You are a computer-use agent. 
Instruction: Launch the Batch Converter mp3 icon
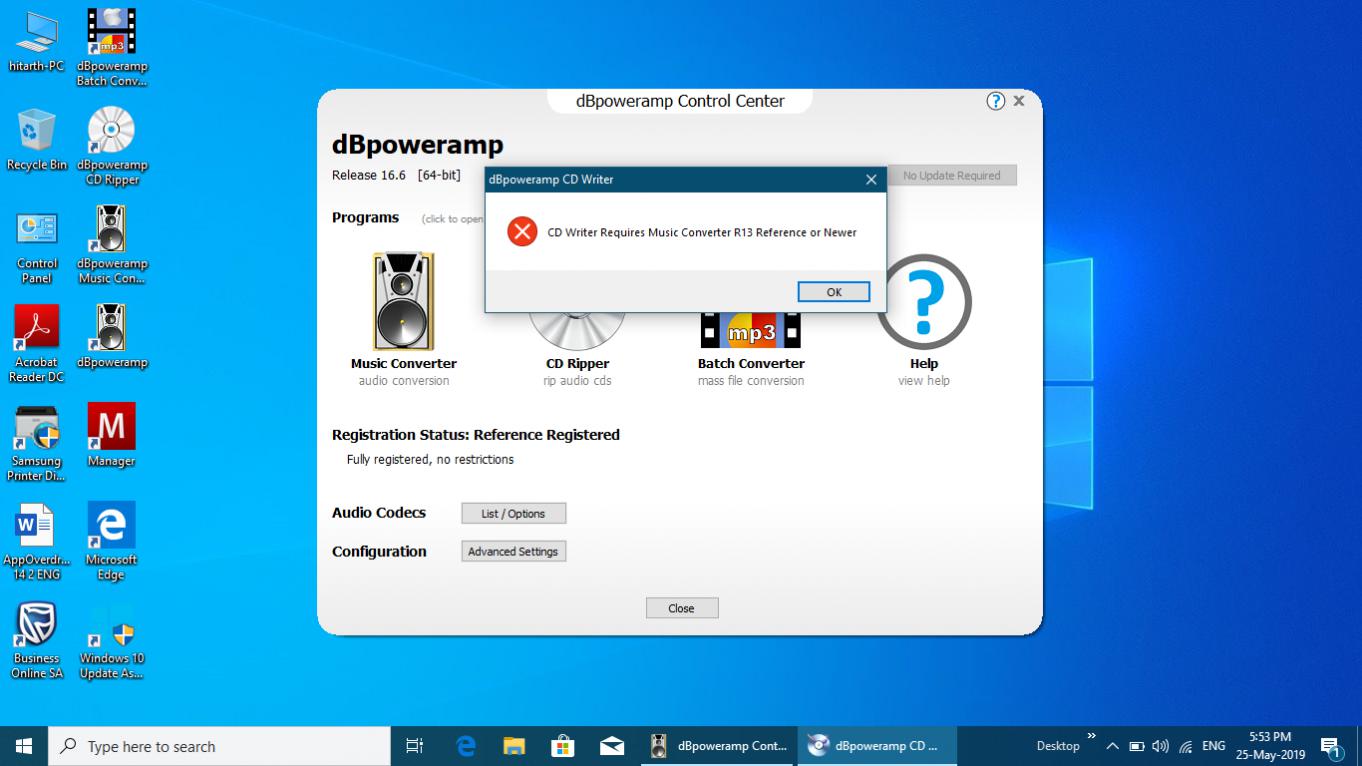(x=750, y=332)
